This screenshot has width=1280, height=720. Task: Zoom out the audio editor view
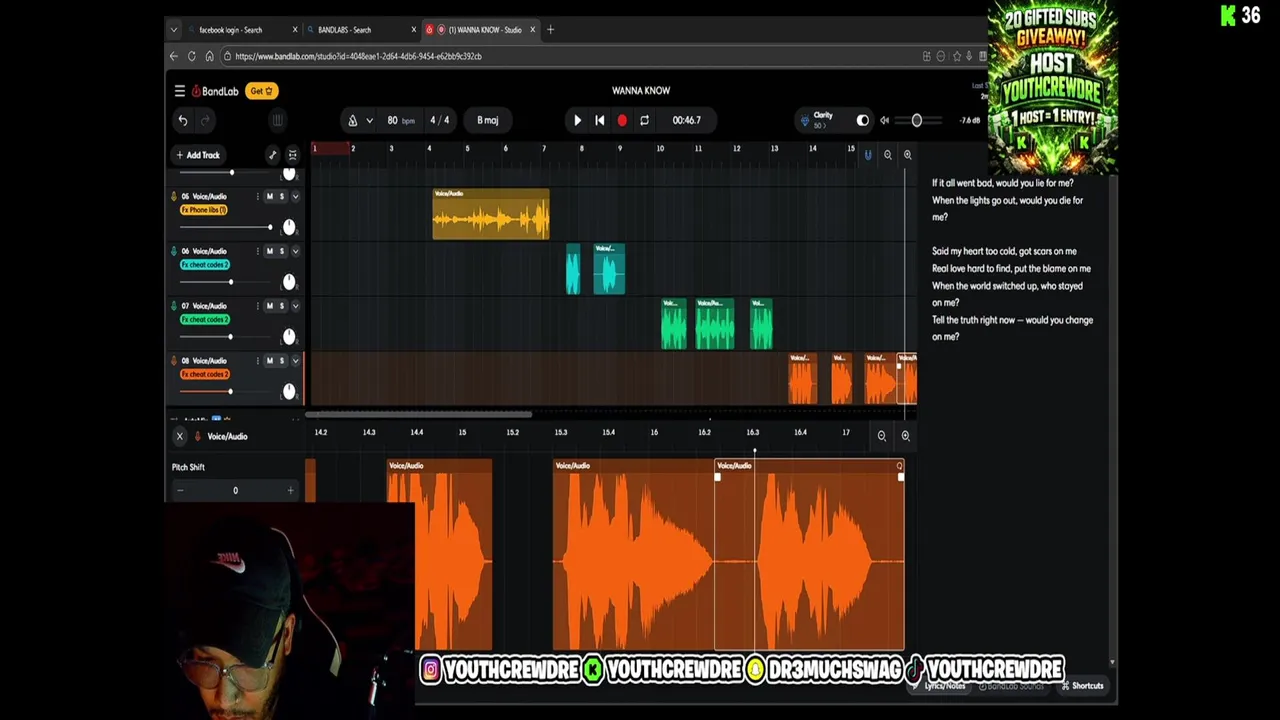coord(882,436)
